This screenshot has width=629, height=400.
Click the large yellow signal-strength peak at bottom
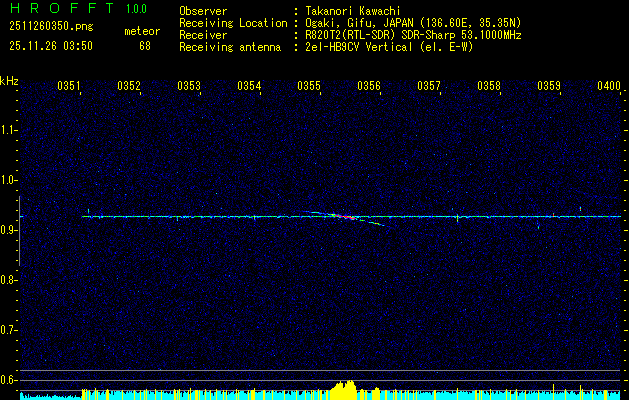(344, 390)
